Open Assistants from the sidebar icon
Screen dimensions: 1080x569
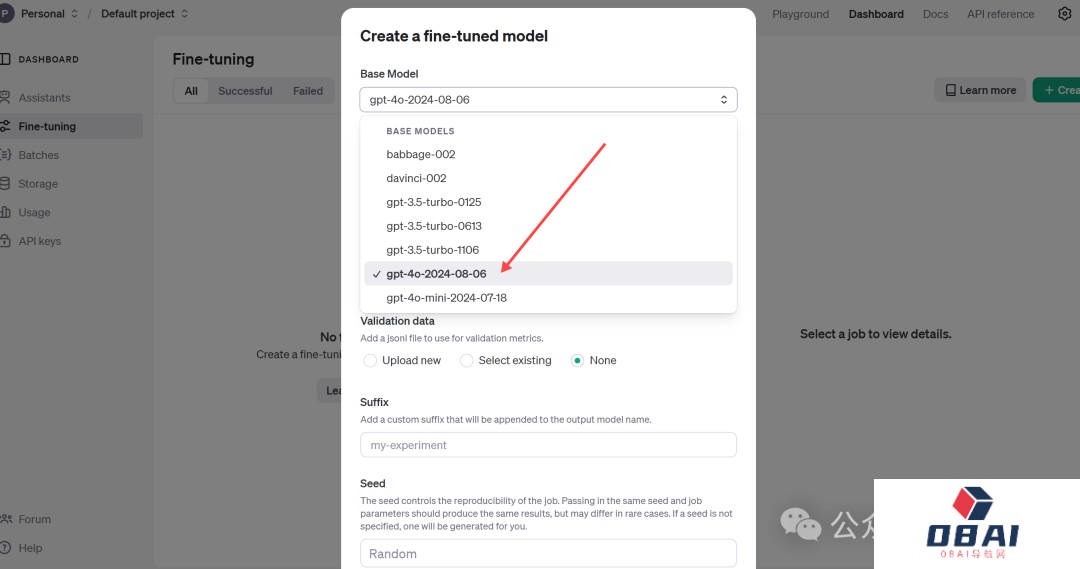(6, 98)
